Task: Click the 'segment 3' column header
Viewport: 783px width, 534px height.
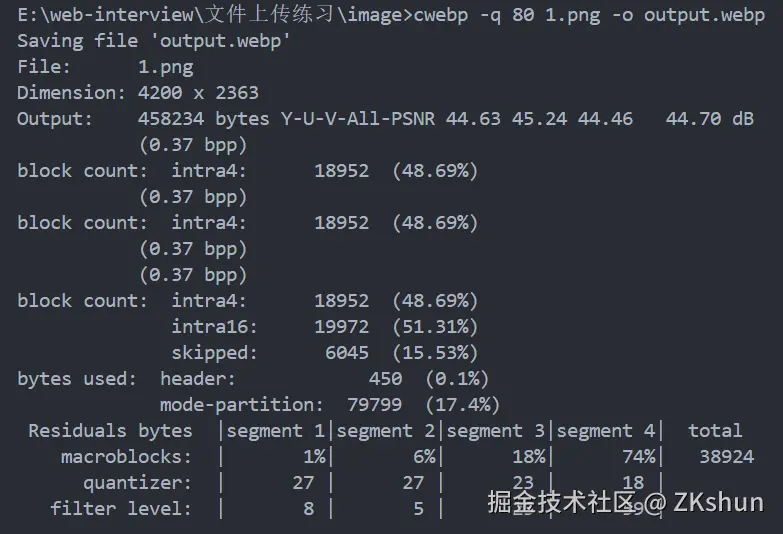Action: [x=496, y=431]
